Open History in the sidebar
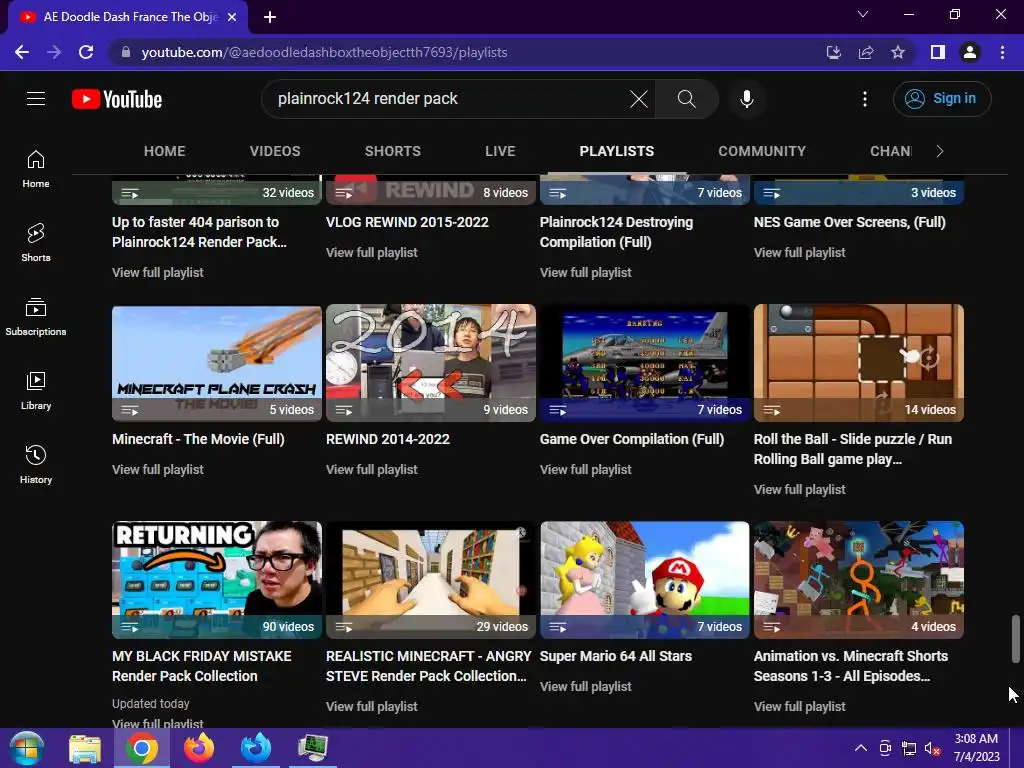This screenshot has height=768, width=1024. tap(36, 464)
